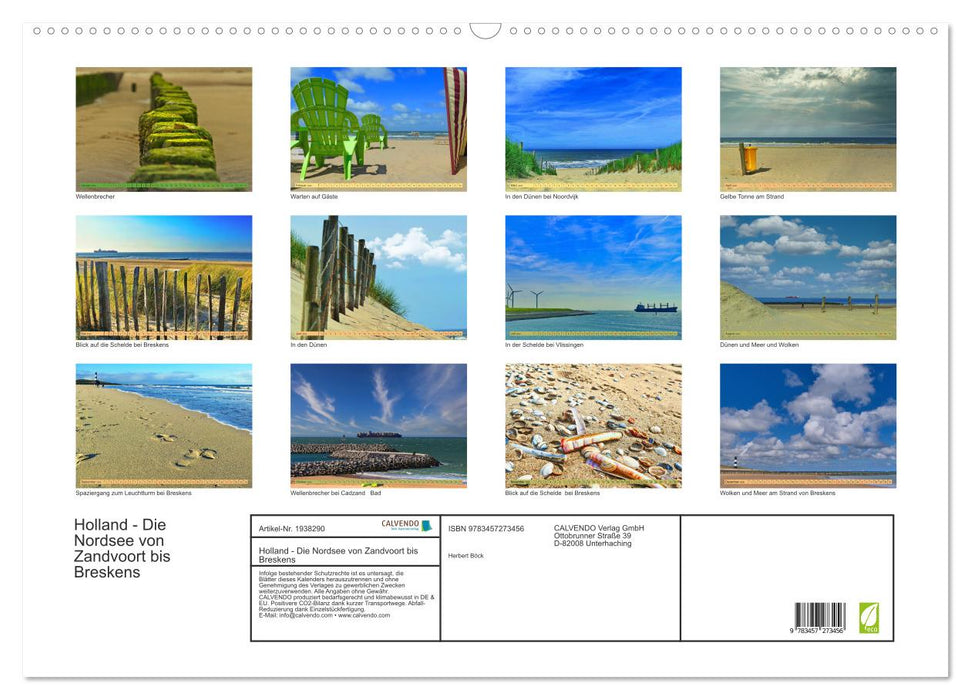Viewport: 971px width, 700px height.
Task: Click the product barcode strip
Action: click(x=820, y=618)
